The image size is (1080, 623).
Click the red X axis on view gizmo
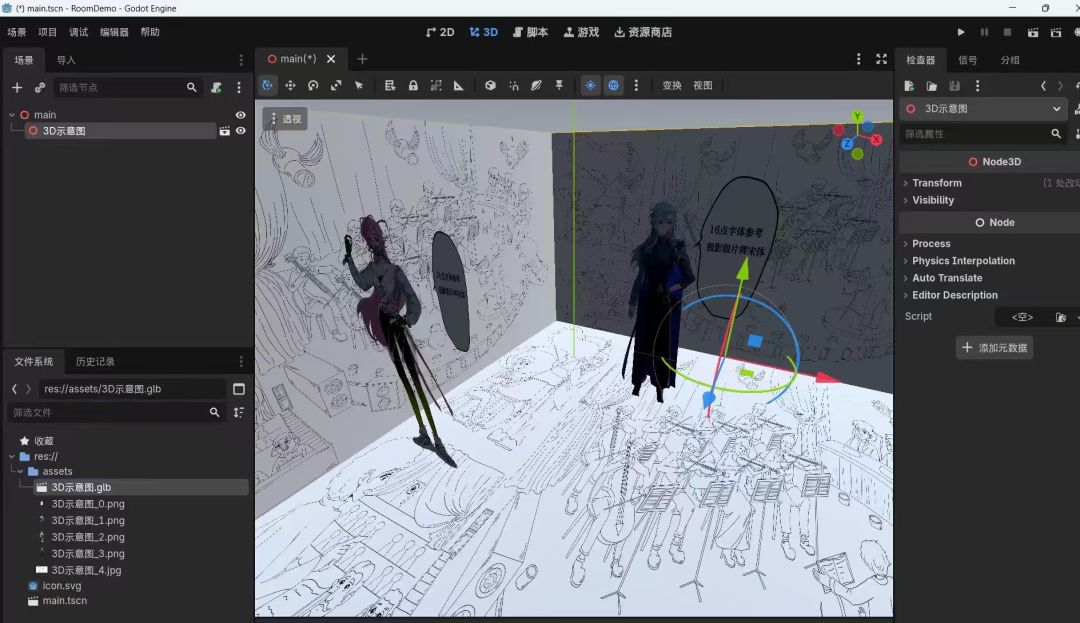(x=876, y=140)
